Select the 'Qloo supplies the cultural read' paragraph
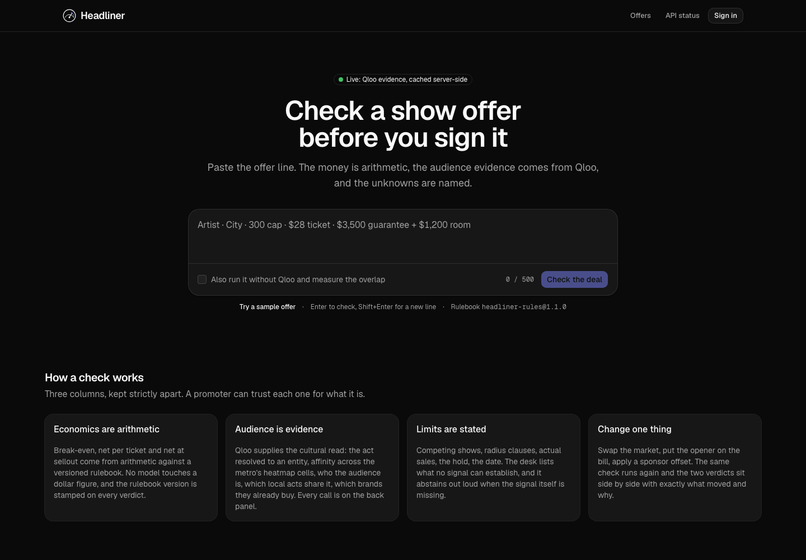Screen dimensions: 806x560 (309, 478)
